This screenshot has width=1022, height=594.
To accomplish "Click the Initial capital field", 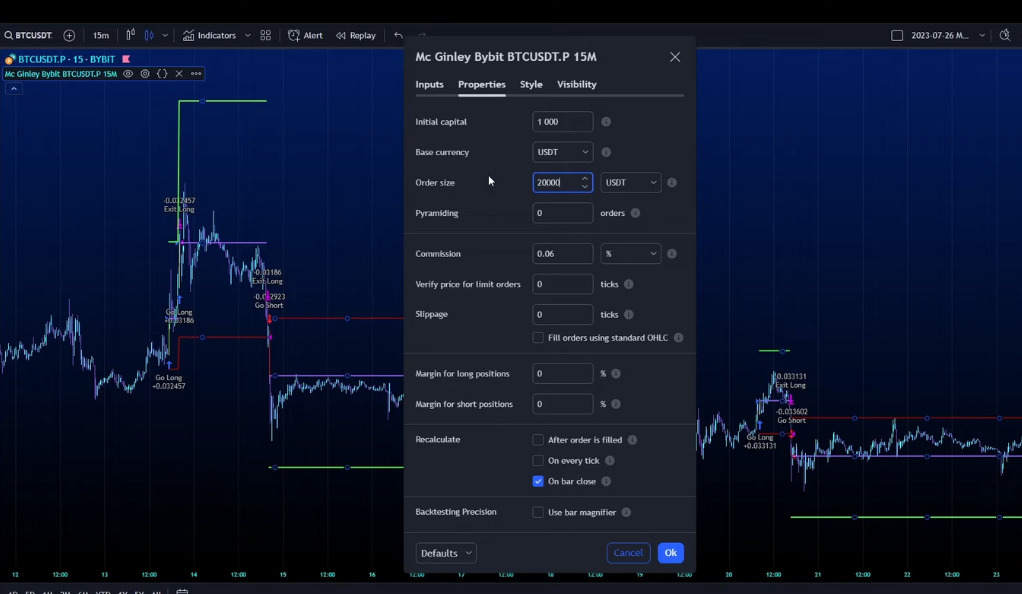I will pyautogui.click(x=562, y=122).
